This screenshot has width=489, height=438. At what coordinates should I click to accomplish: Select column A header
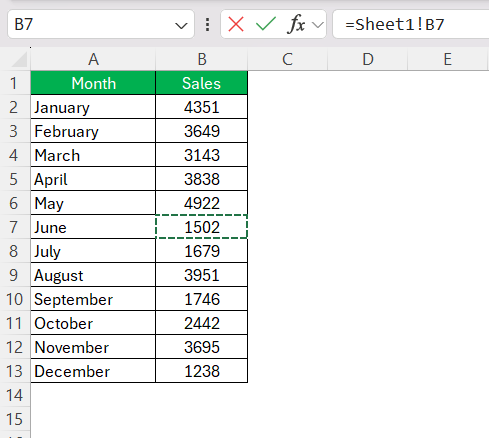pos(93,59)
